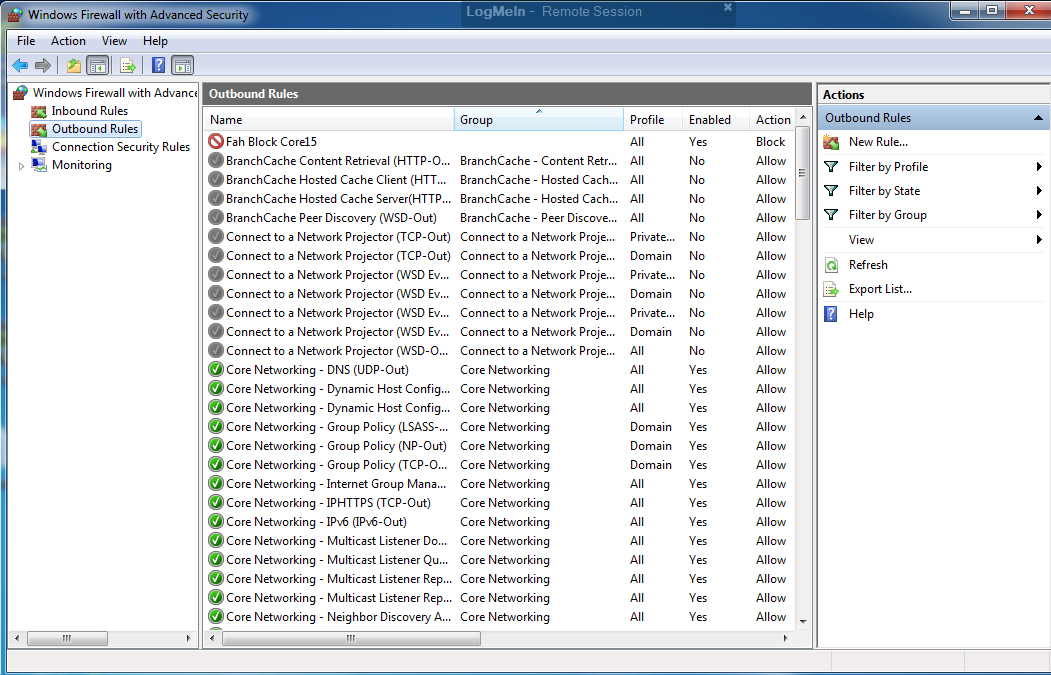Screen dimensions: 1051x675
Task: Sort by the Name column header
Action: [x=328, y=119]
